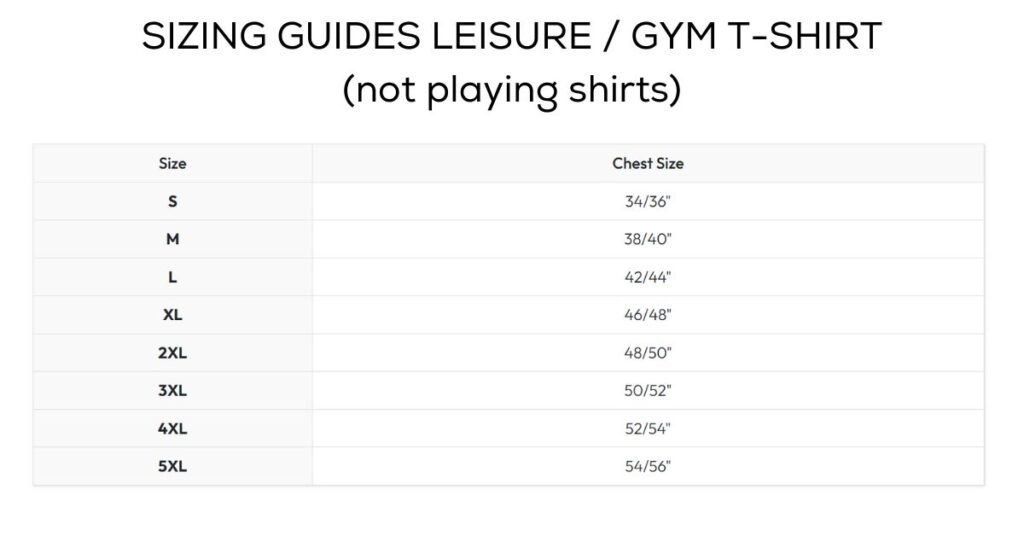Click the 3XL size label
The height and width of the screenshot is (536, 1024).
[172, 391]
